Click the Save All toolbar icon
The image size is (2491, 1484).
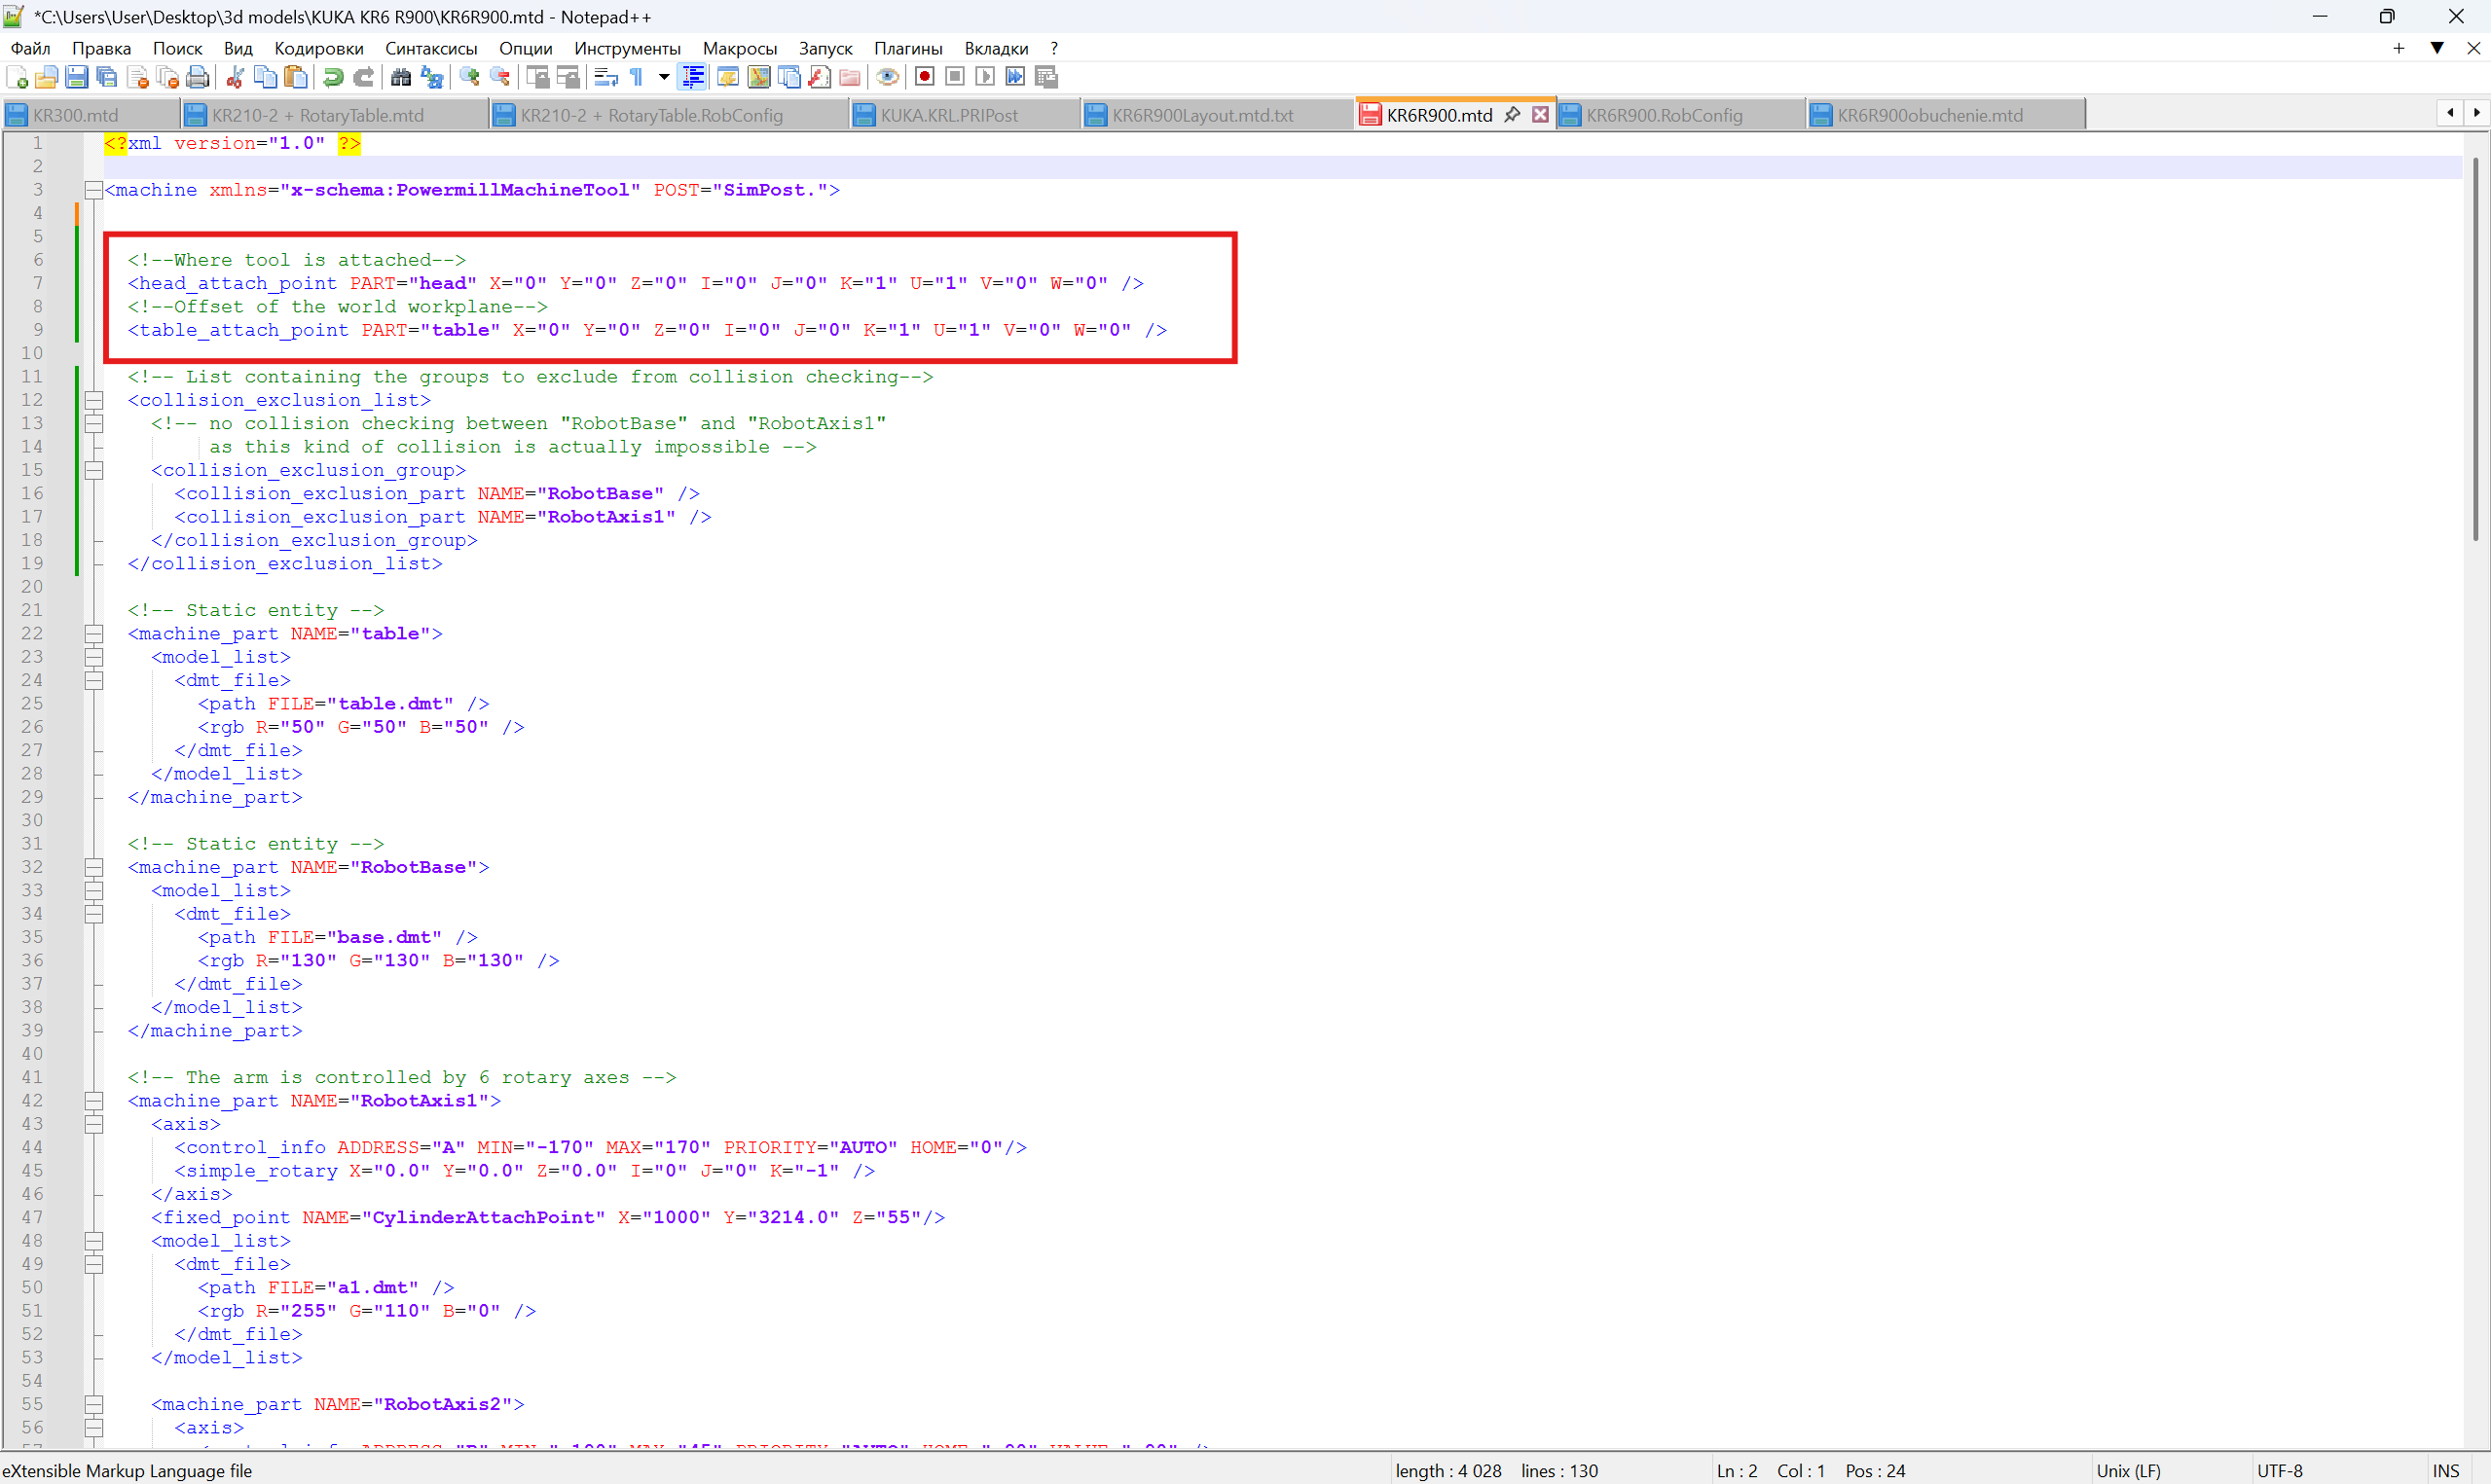(106, 77)
